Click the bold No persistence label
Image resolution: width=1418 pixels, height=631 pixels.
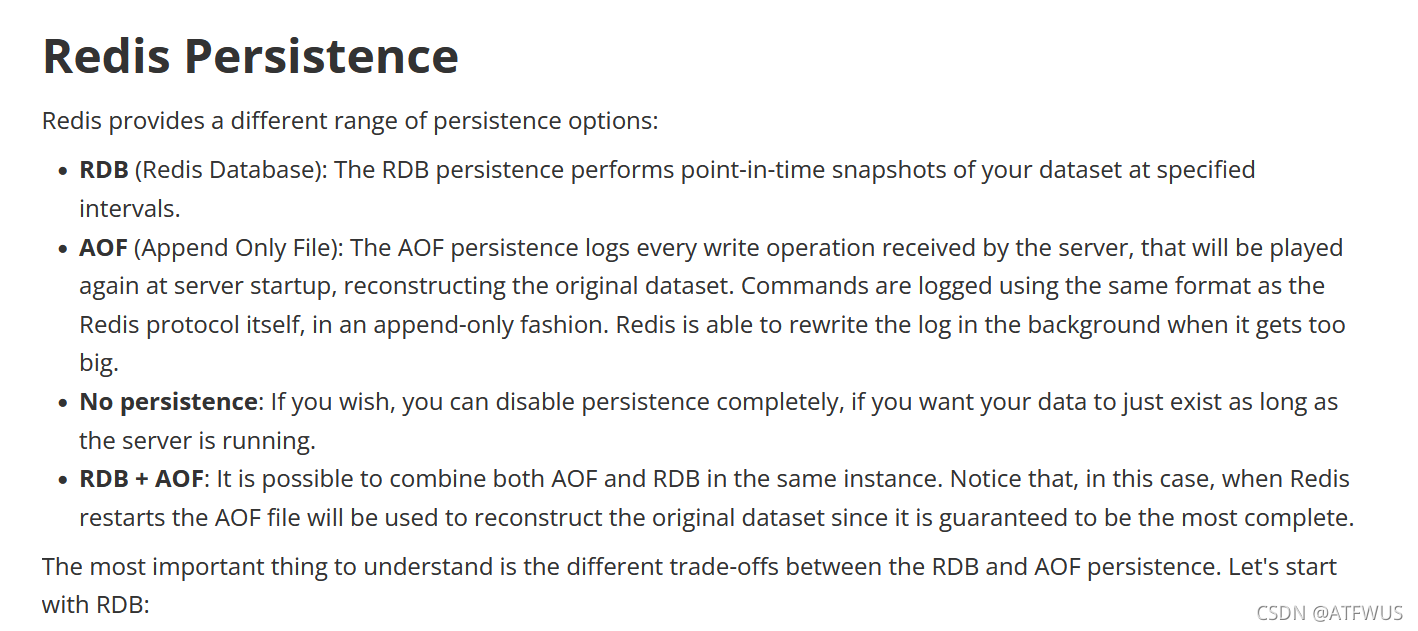click(x=169, y=402)
